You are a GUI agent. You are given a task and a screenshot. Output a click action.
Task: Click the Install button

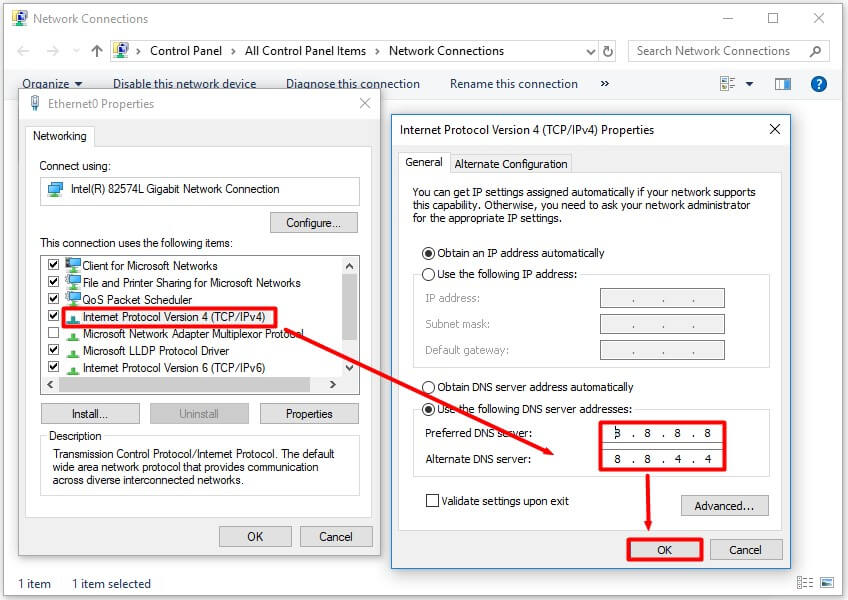click(90, 414)
